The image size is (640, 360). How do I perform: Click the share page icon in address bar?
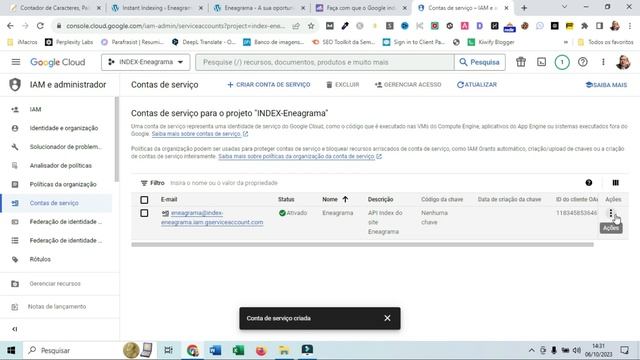[x=296, y=26]
